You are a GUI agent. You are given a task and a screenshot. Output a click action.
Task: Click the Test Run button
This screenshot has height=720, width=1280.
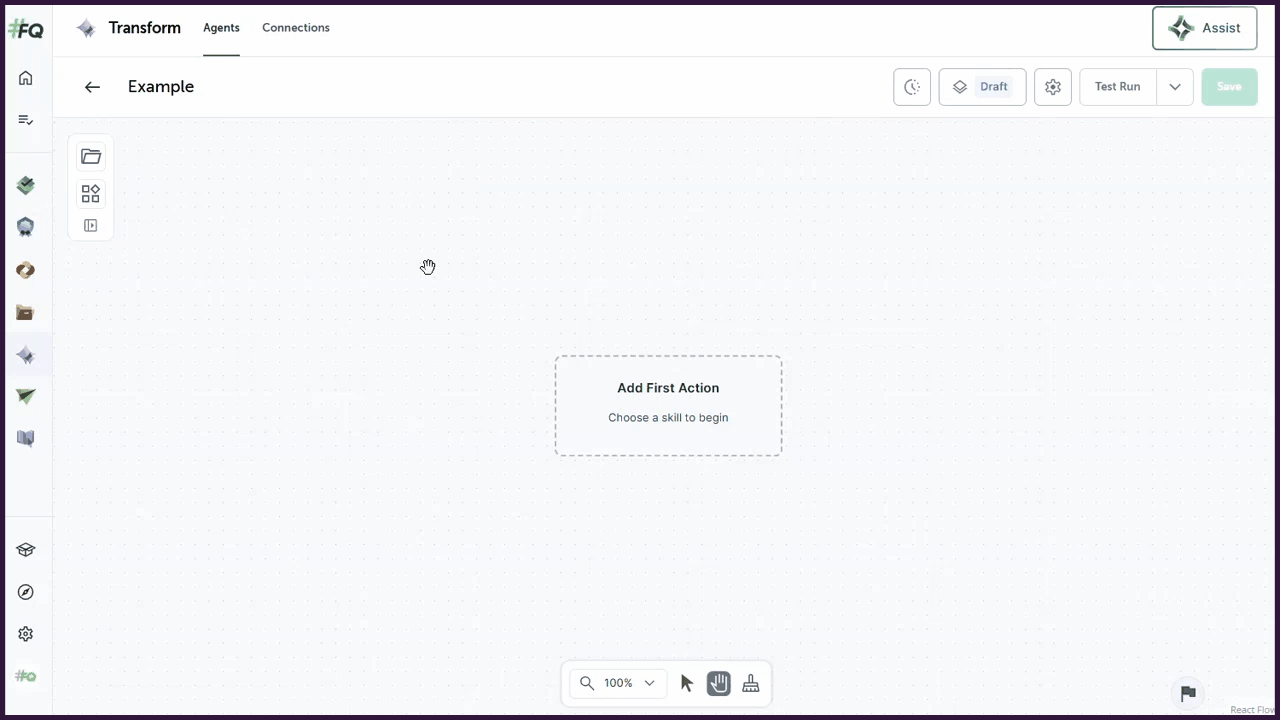[1117, 86]
